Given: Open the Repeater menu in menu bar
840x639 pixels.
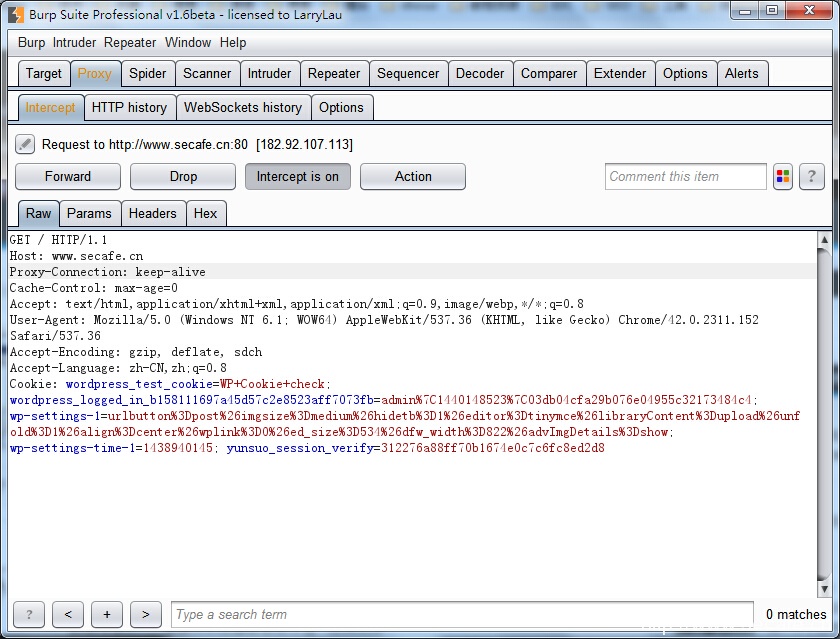Looking at the screenshot, I should pyautogui.click(x=130, y=42).
